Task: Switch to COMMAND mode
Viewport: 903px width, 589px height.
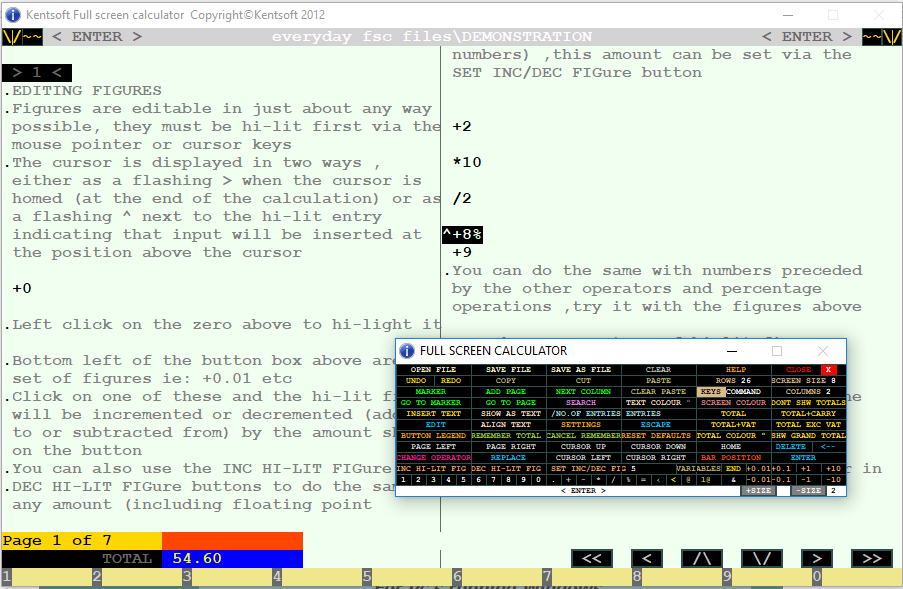Action: click(743, 392)
